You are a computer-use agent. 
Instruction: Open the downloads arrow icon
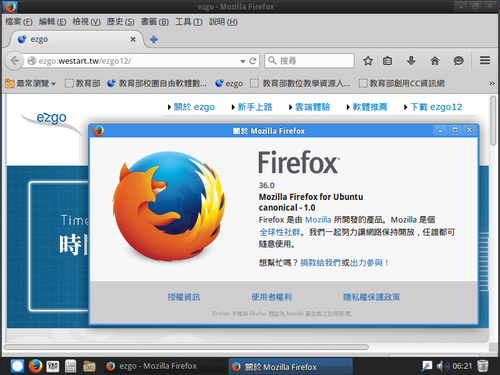[411, 61]
